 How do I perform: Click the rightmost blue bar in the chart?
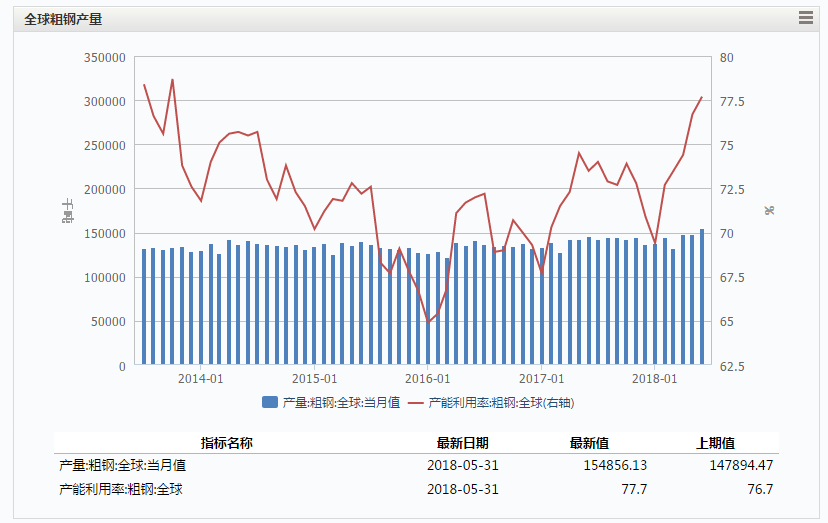coord(702,300)
